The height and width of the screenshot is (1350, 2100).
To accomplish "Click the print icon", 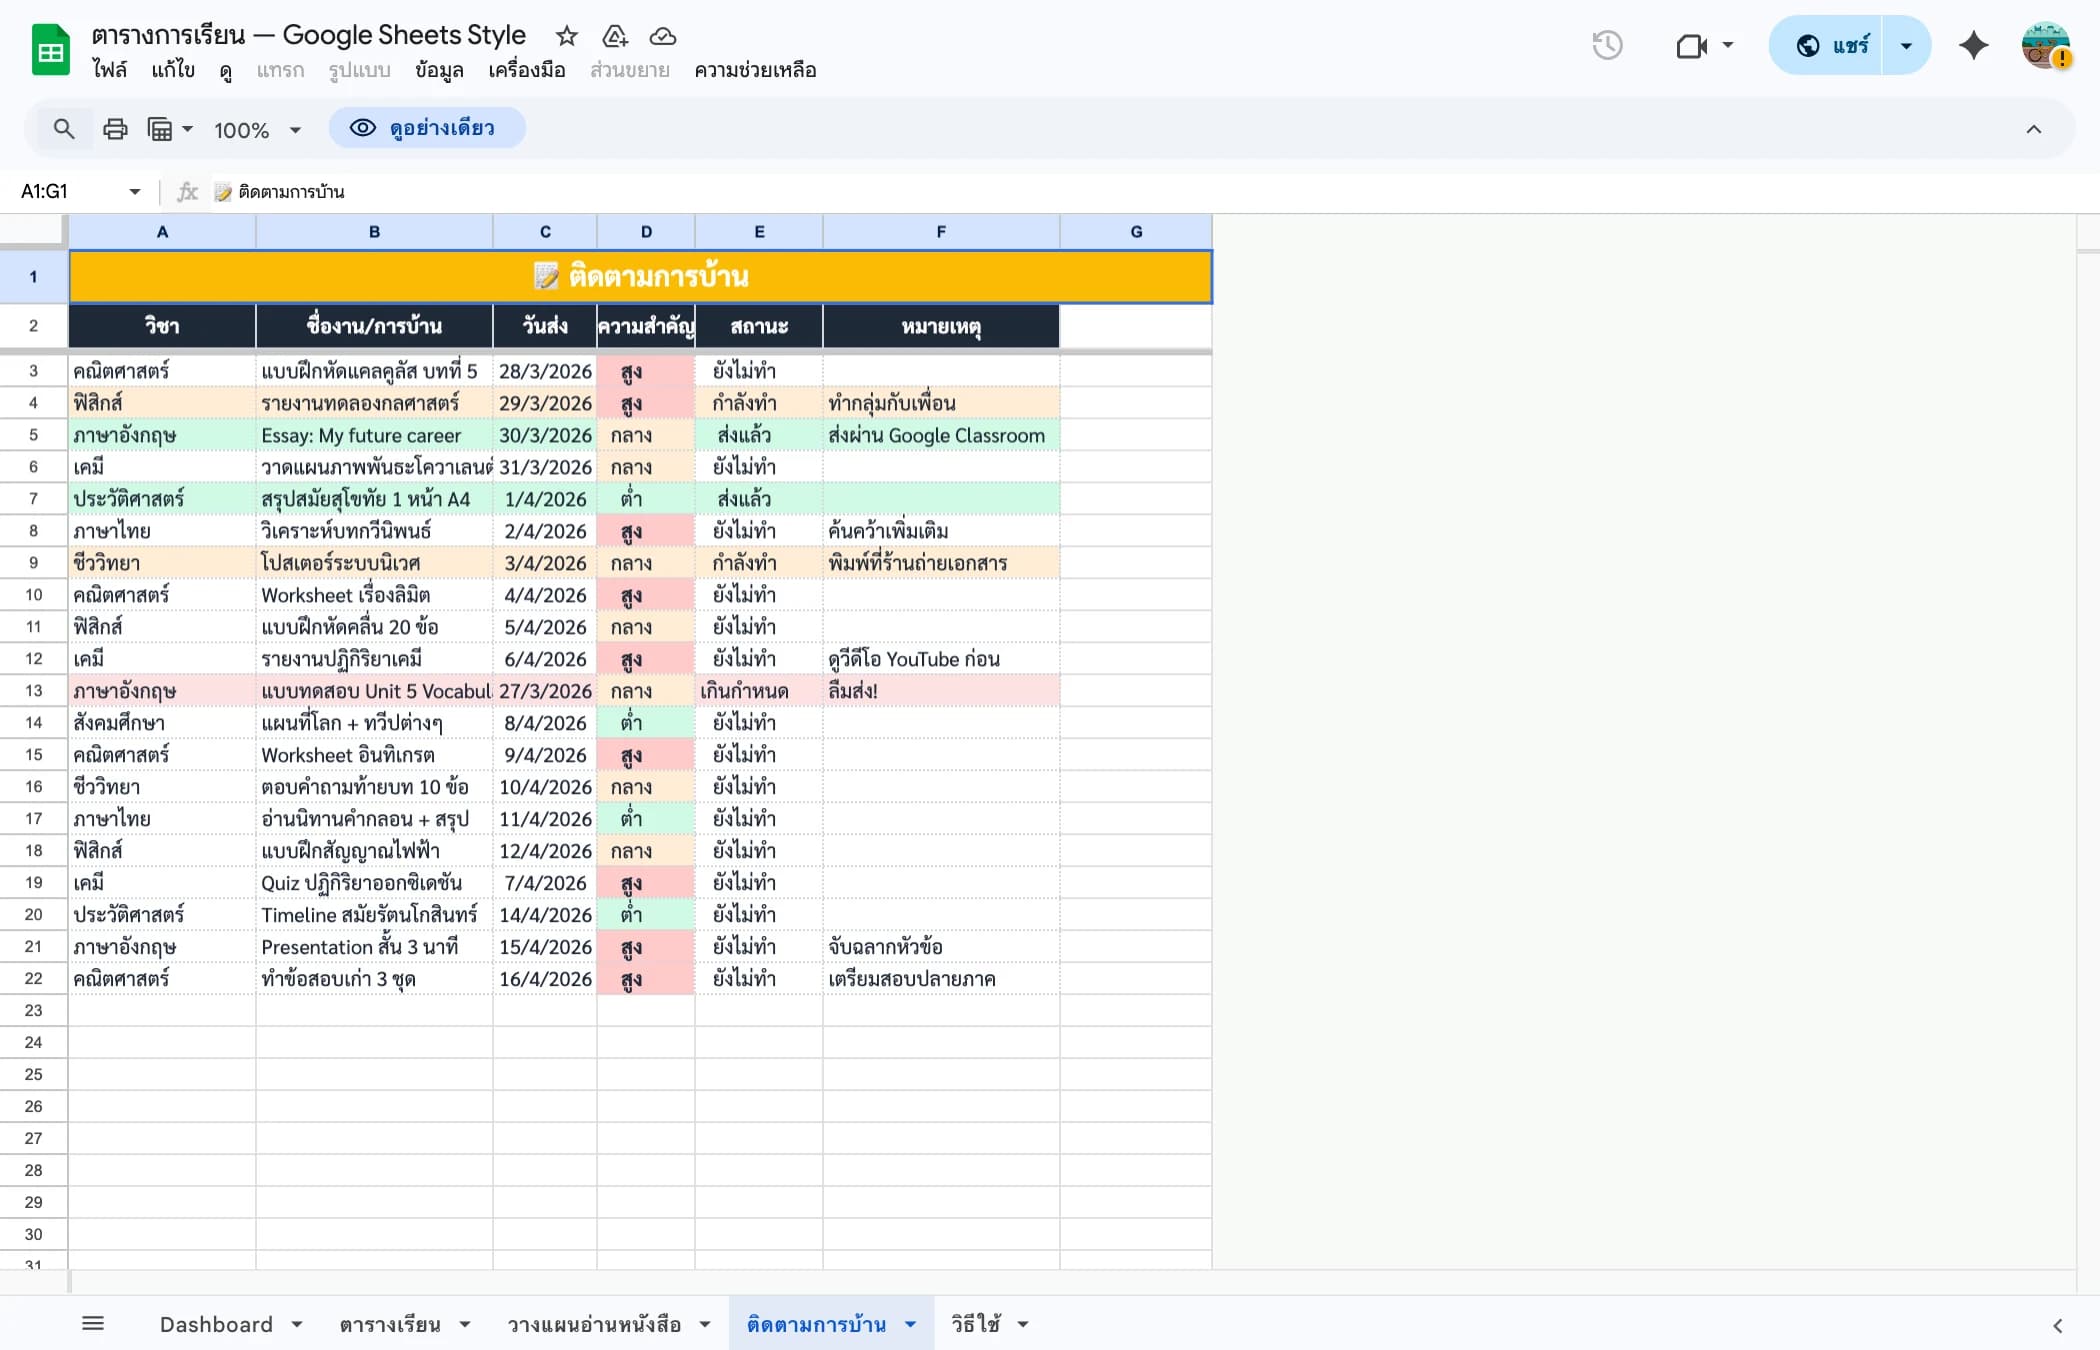I will pyautogui.click(x=116, y=128).
